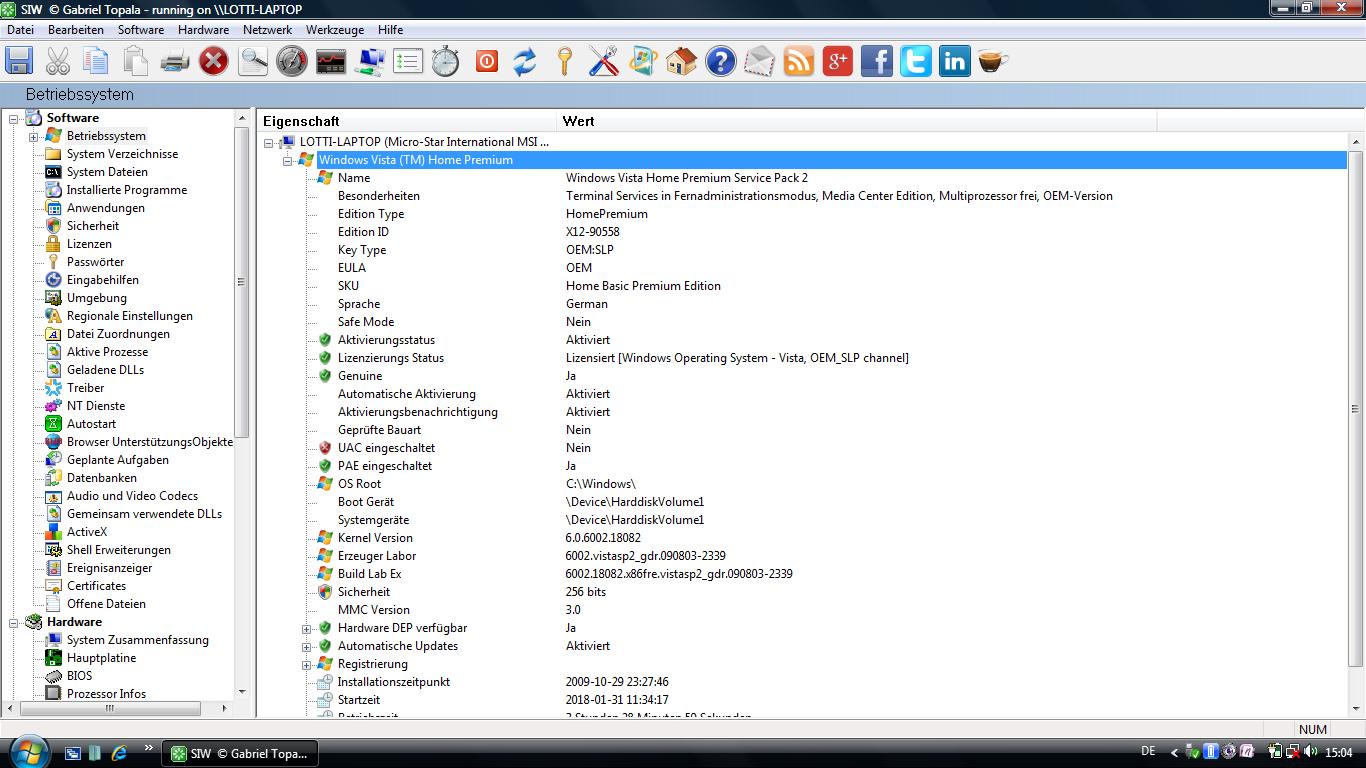
Task: Click the golden key toolbar icon
Action: point(564,61)
